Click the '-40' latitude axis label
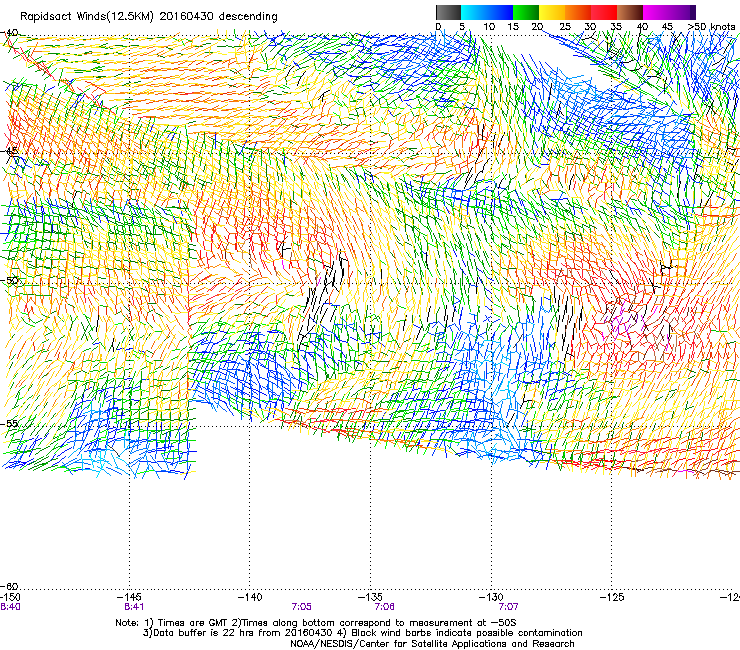The height and width of the screenshot is (650, 740). (x=9, y=33)
